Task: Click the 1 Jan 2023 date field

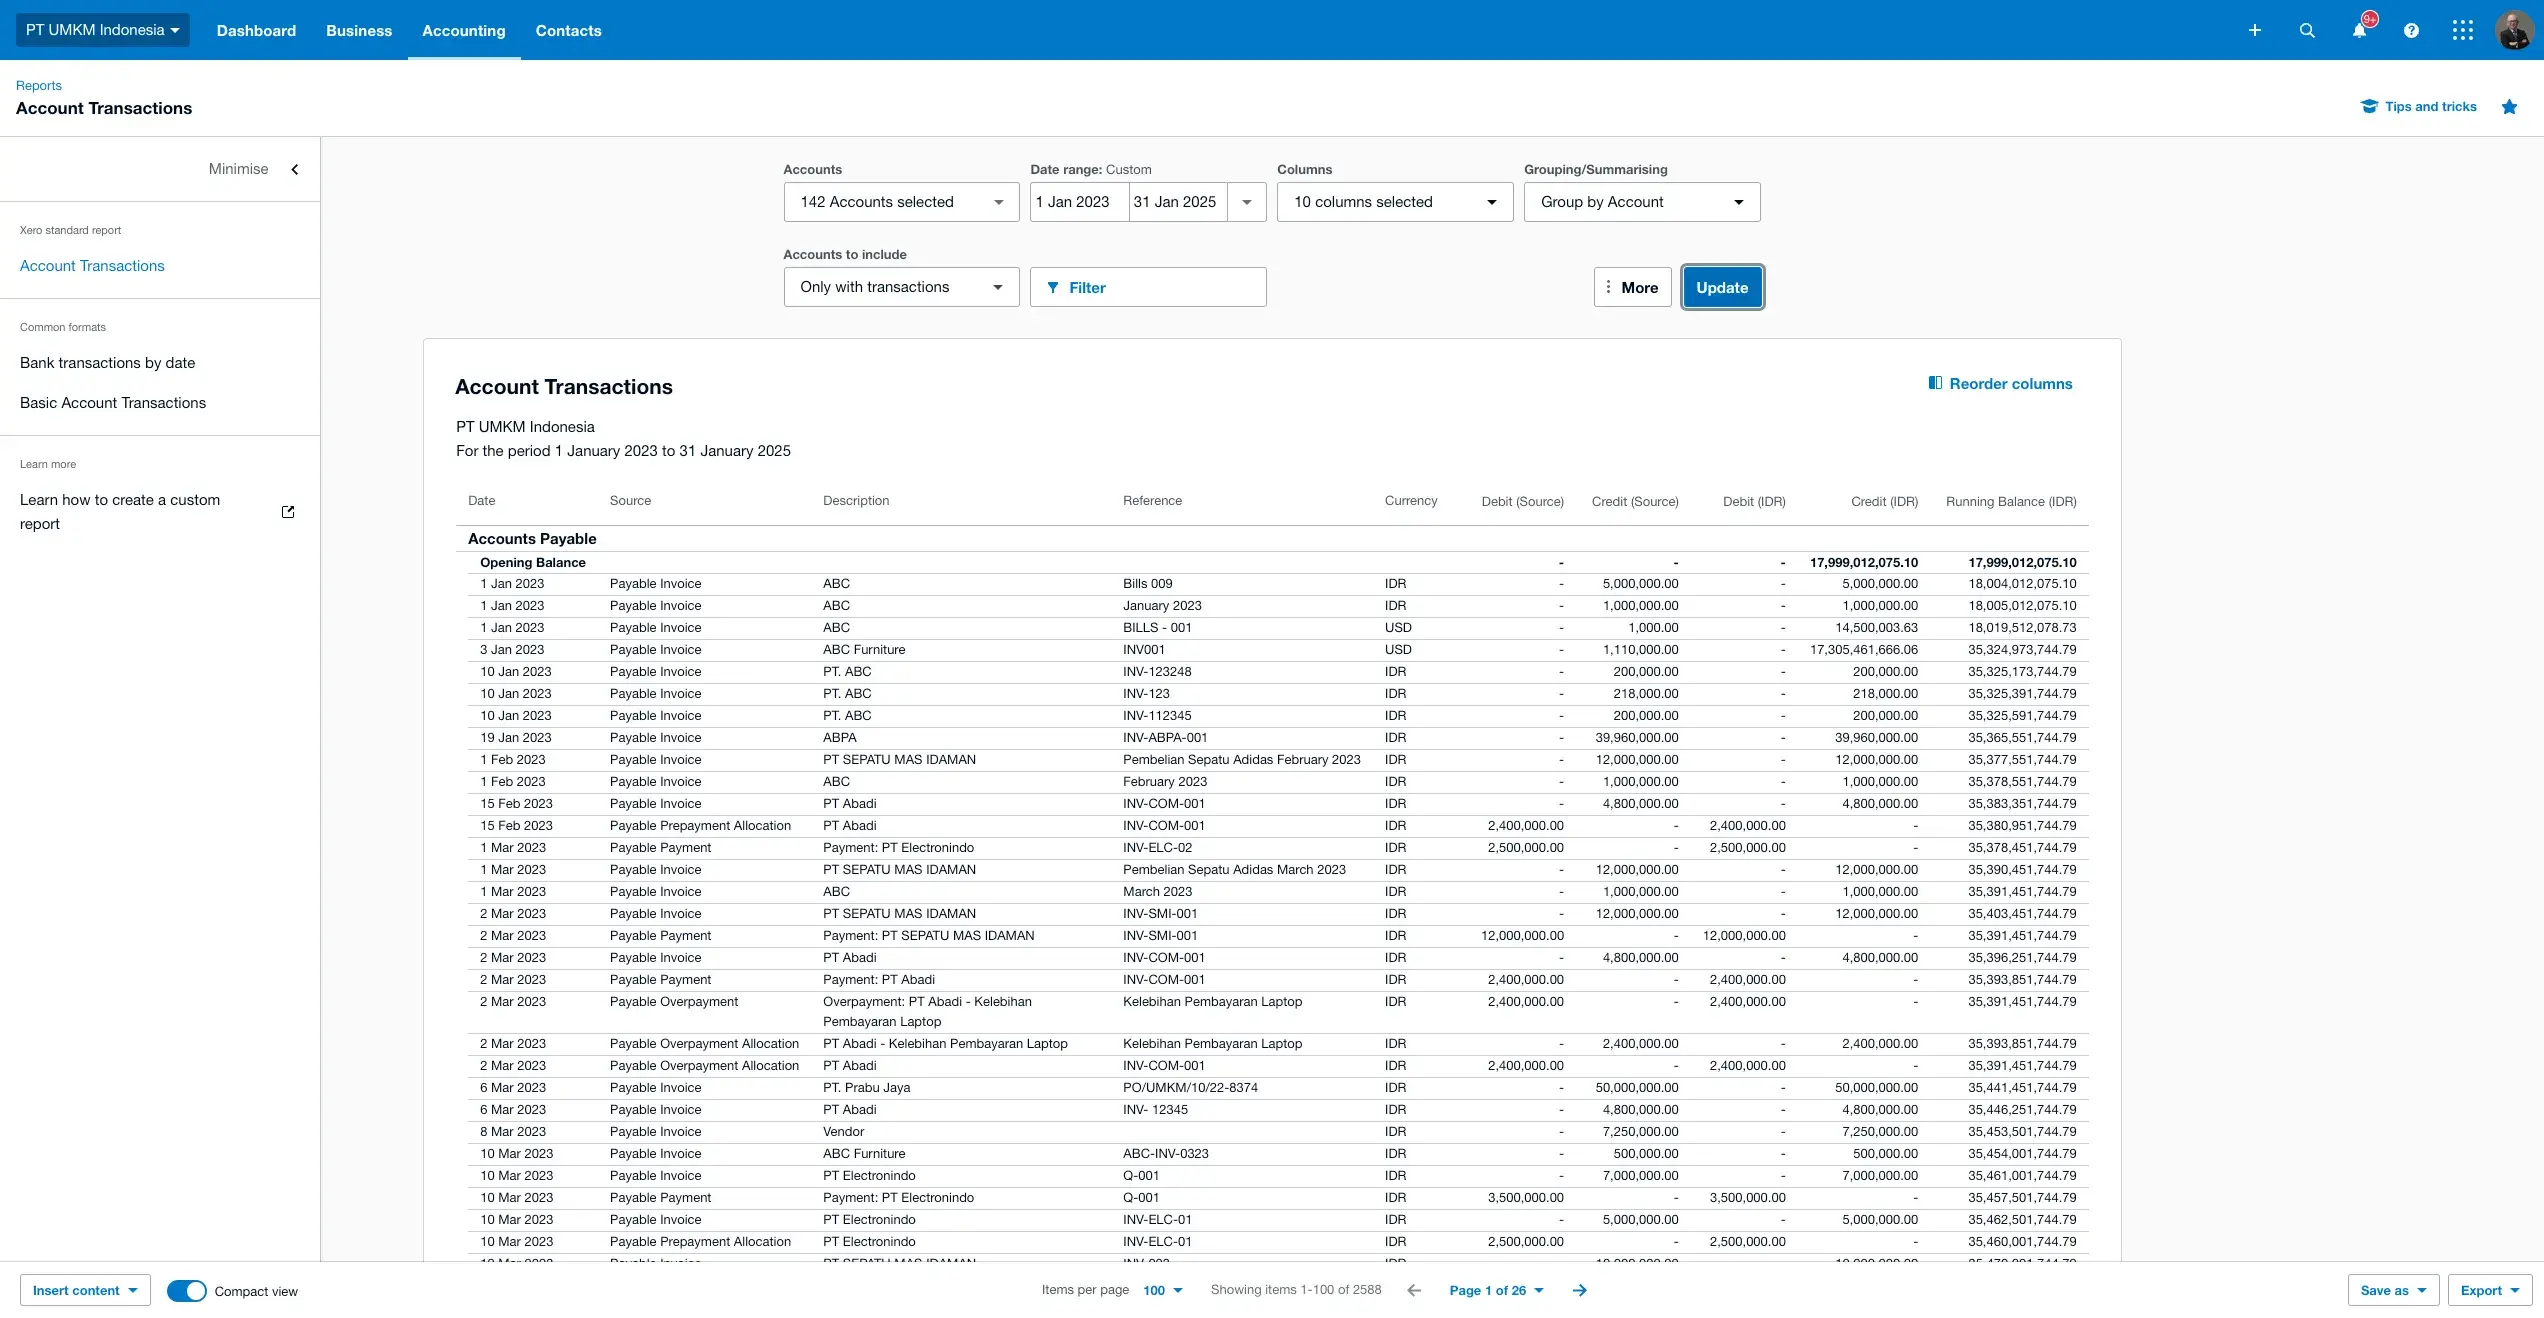Action: [1077, 201]
